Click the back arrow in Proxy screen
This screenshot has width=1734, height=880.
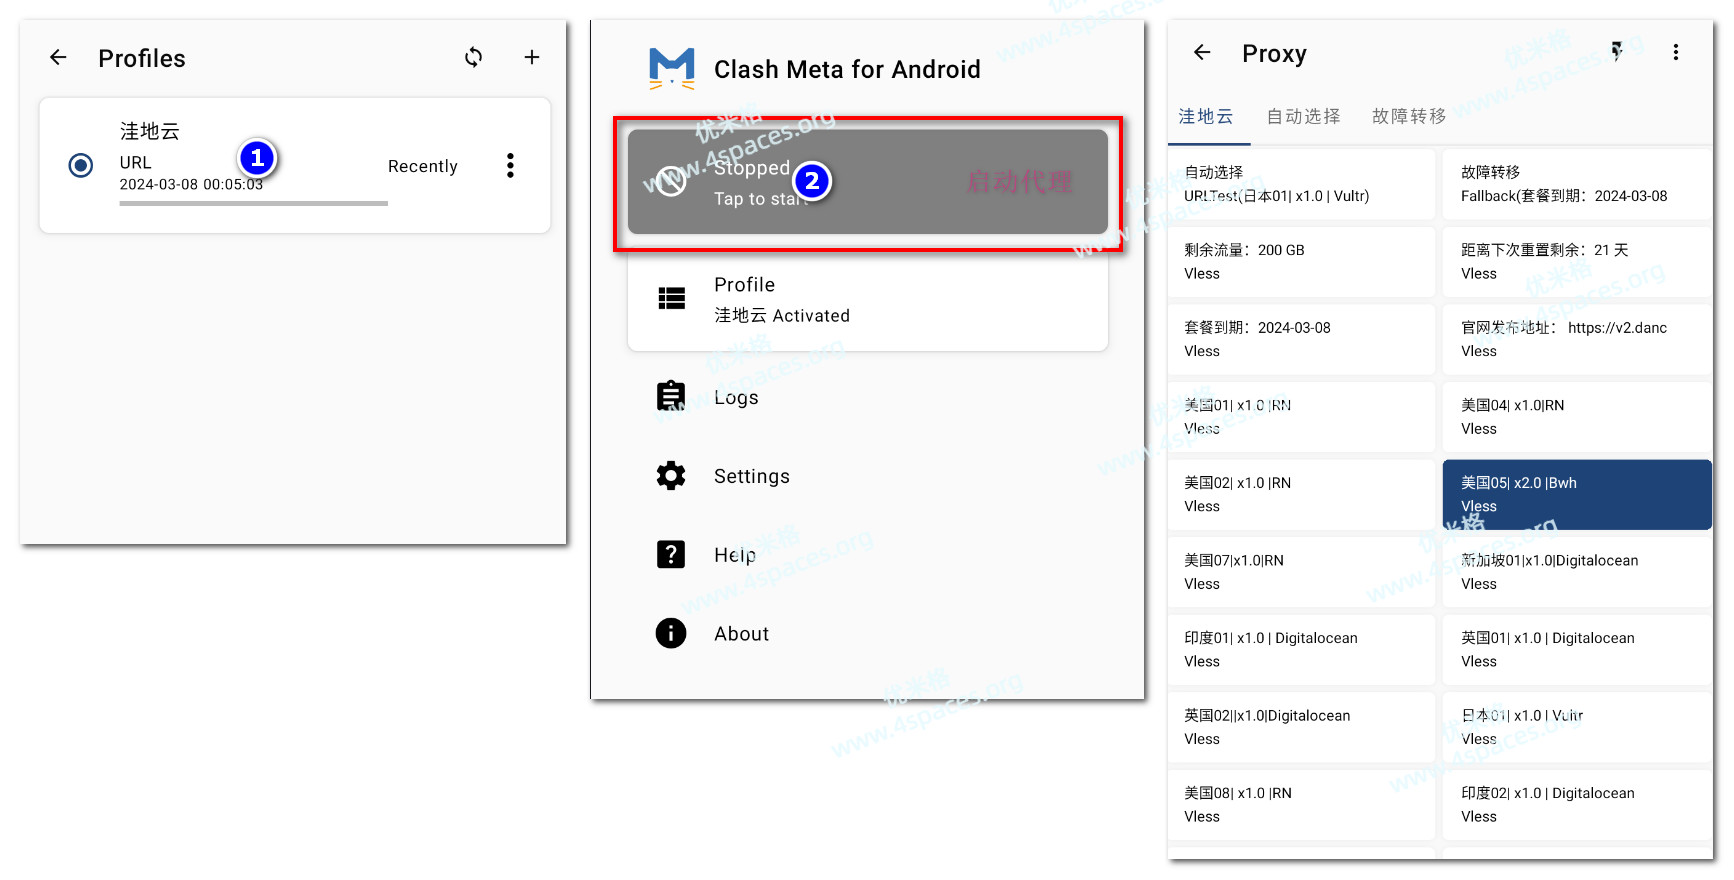tap(1202, 53)
